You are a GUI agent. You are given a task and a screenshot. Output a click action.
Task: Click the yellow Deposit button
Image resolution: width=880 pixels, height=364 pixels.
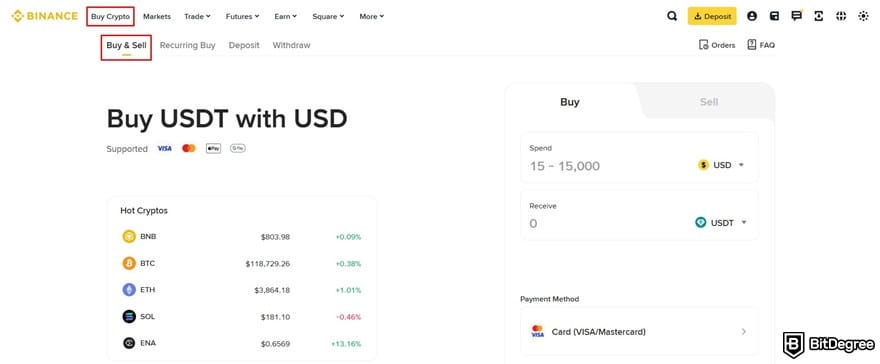[712, 16]
